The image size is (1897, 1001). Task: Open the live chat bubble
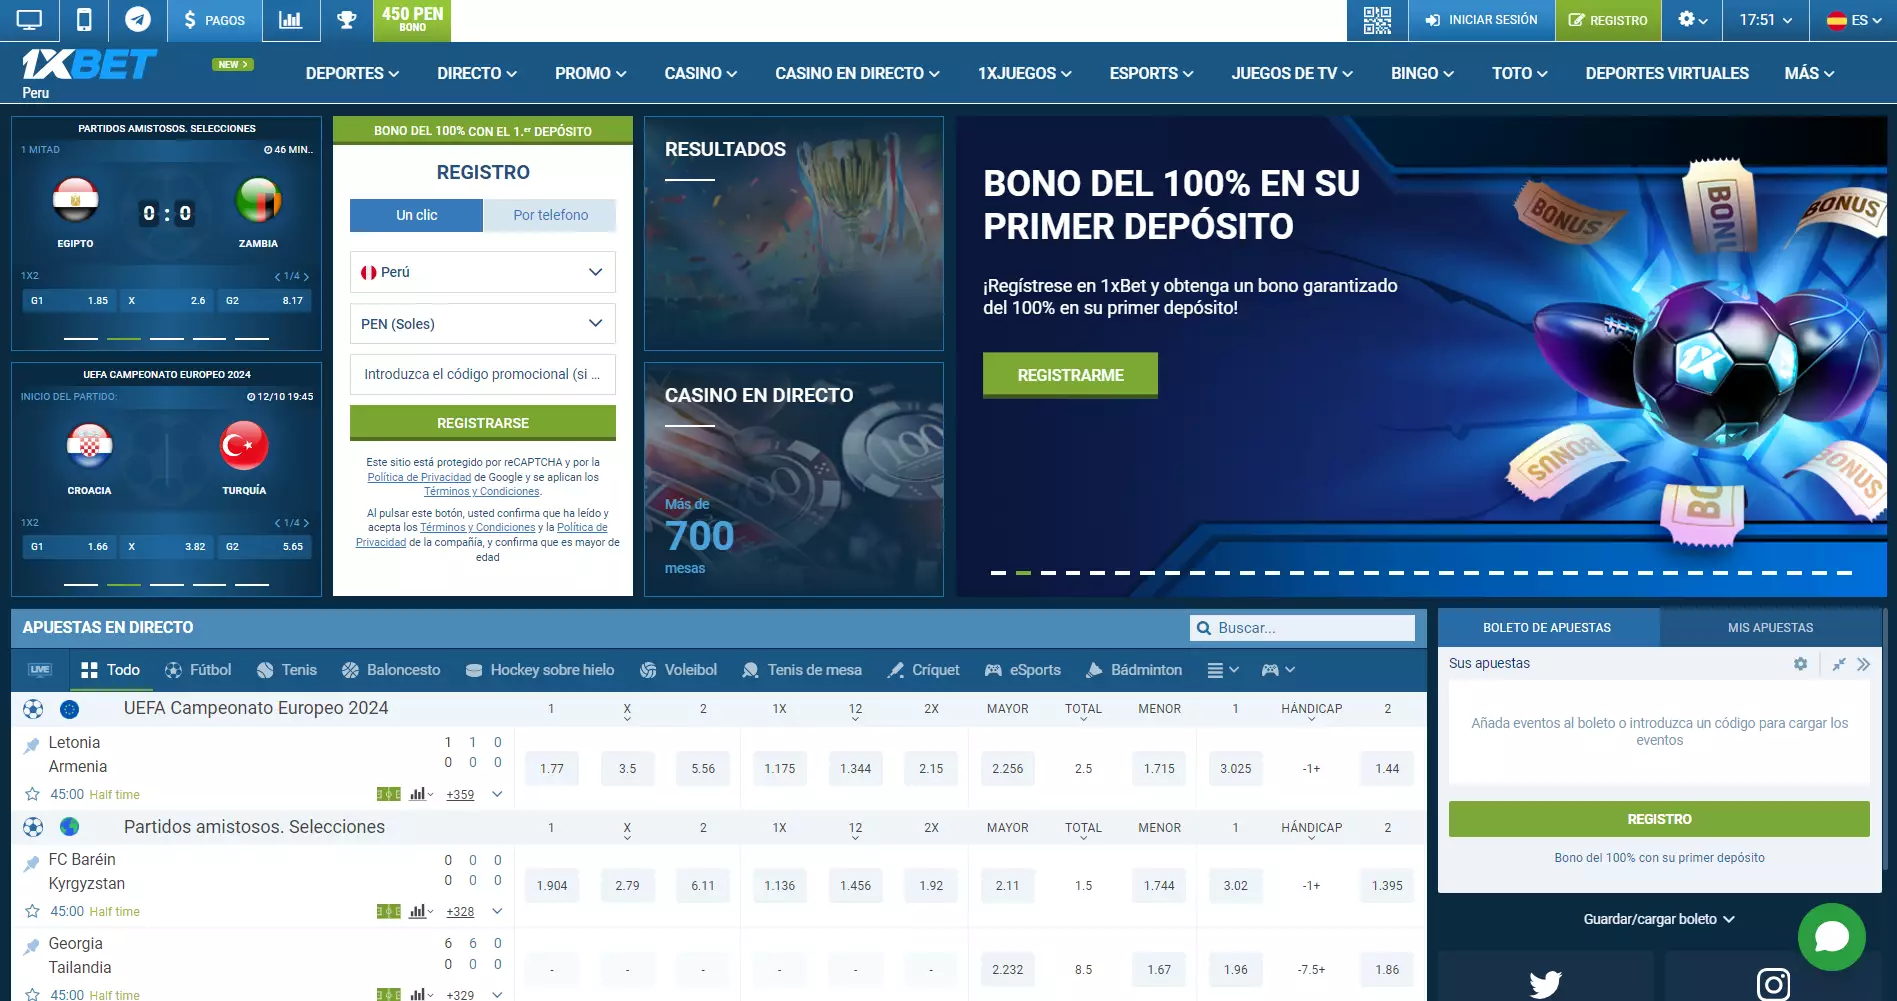tap(1831, 937)
